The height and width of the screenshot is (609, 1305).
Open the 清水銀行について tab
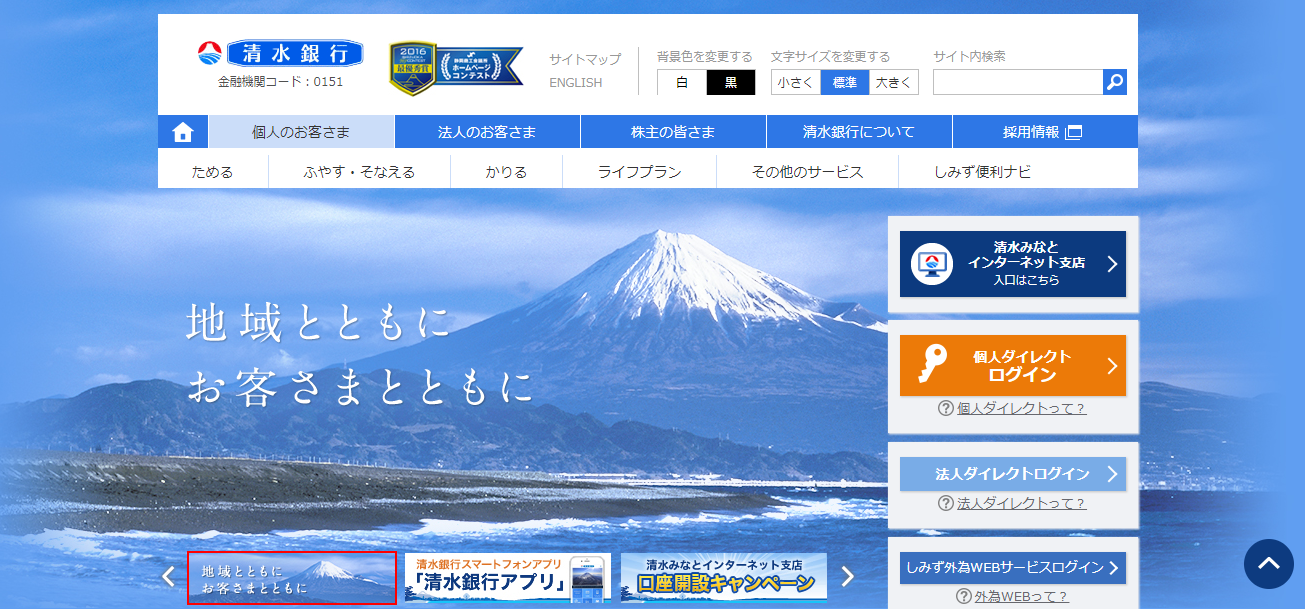coord(859,132)
